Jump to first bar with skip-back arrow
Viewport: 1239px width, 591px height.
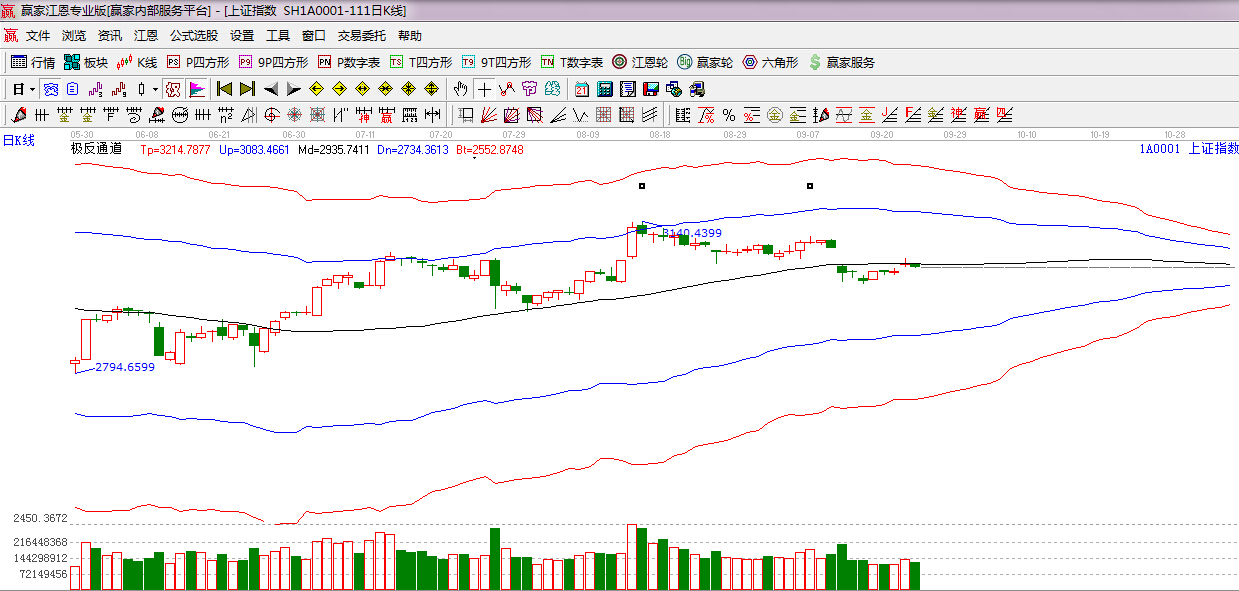[x=224, y=89]
